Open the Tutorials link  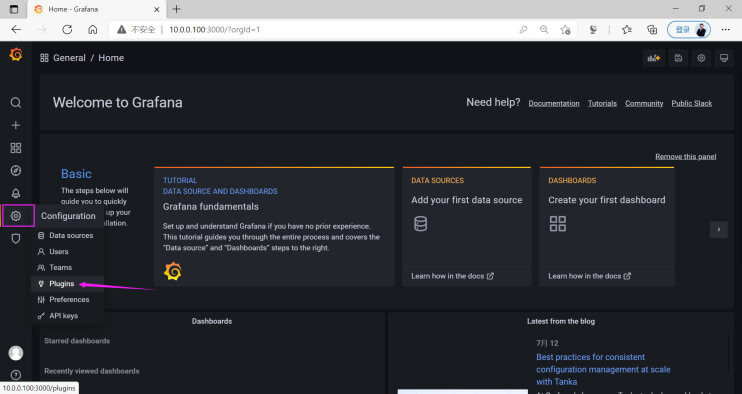pyautogui.click(x=602, y=103)
